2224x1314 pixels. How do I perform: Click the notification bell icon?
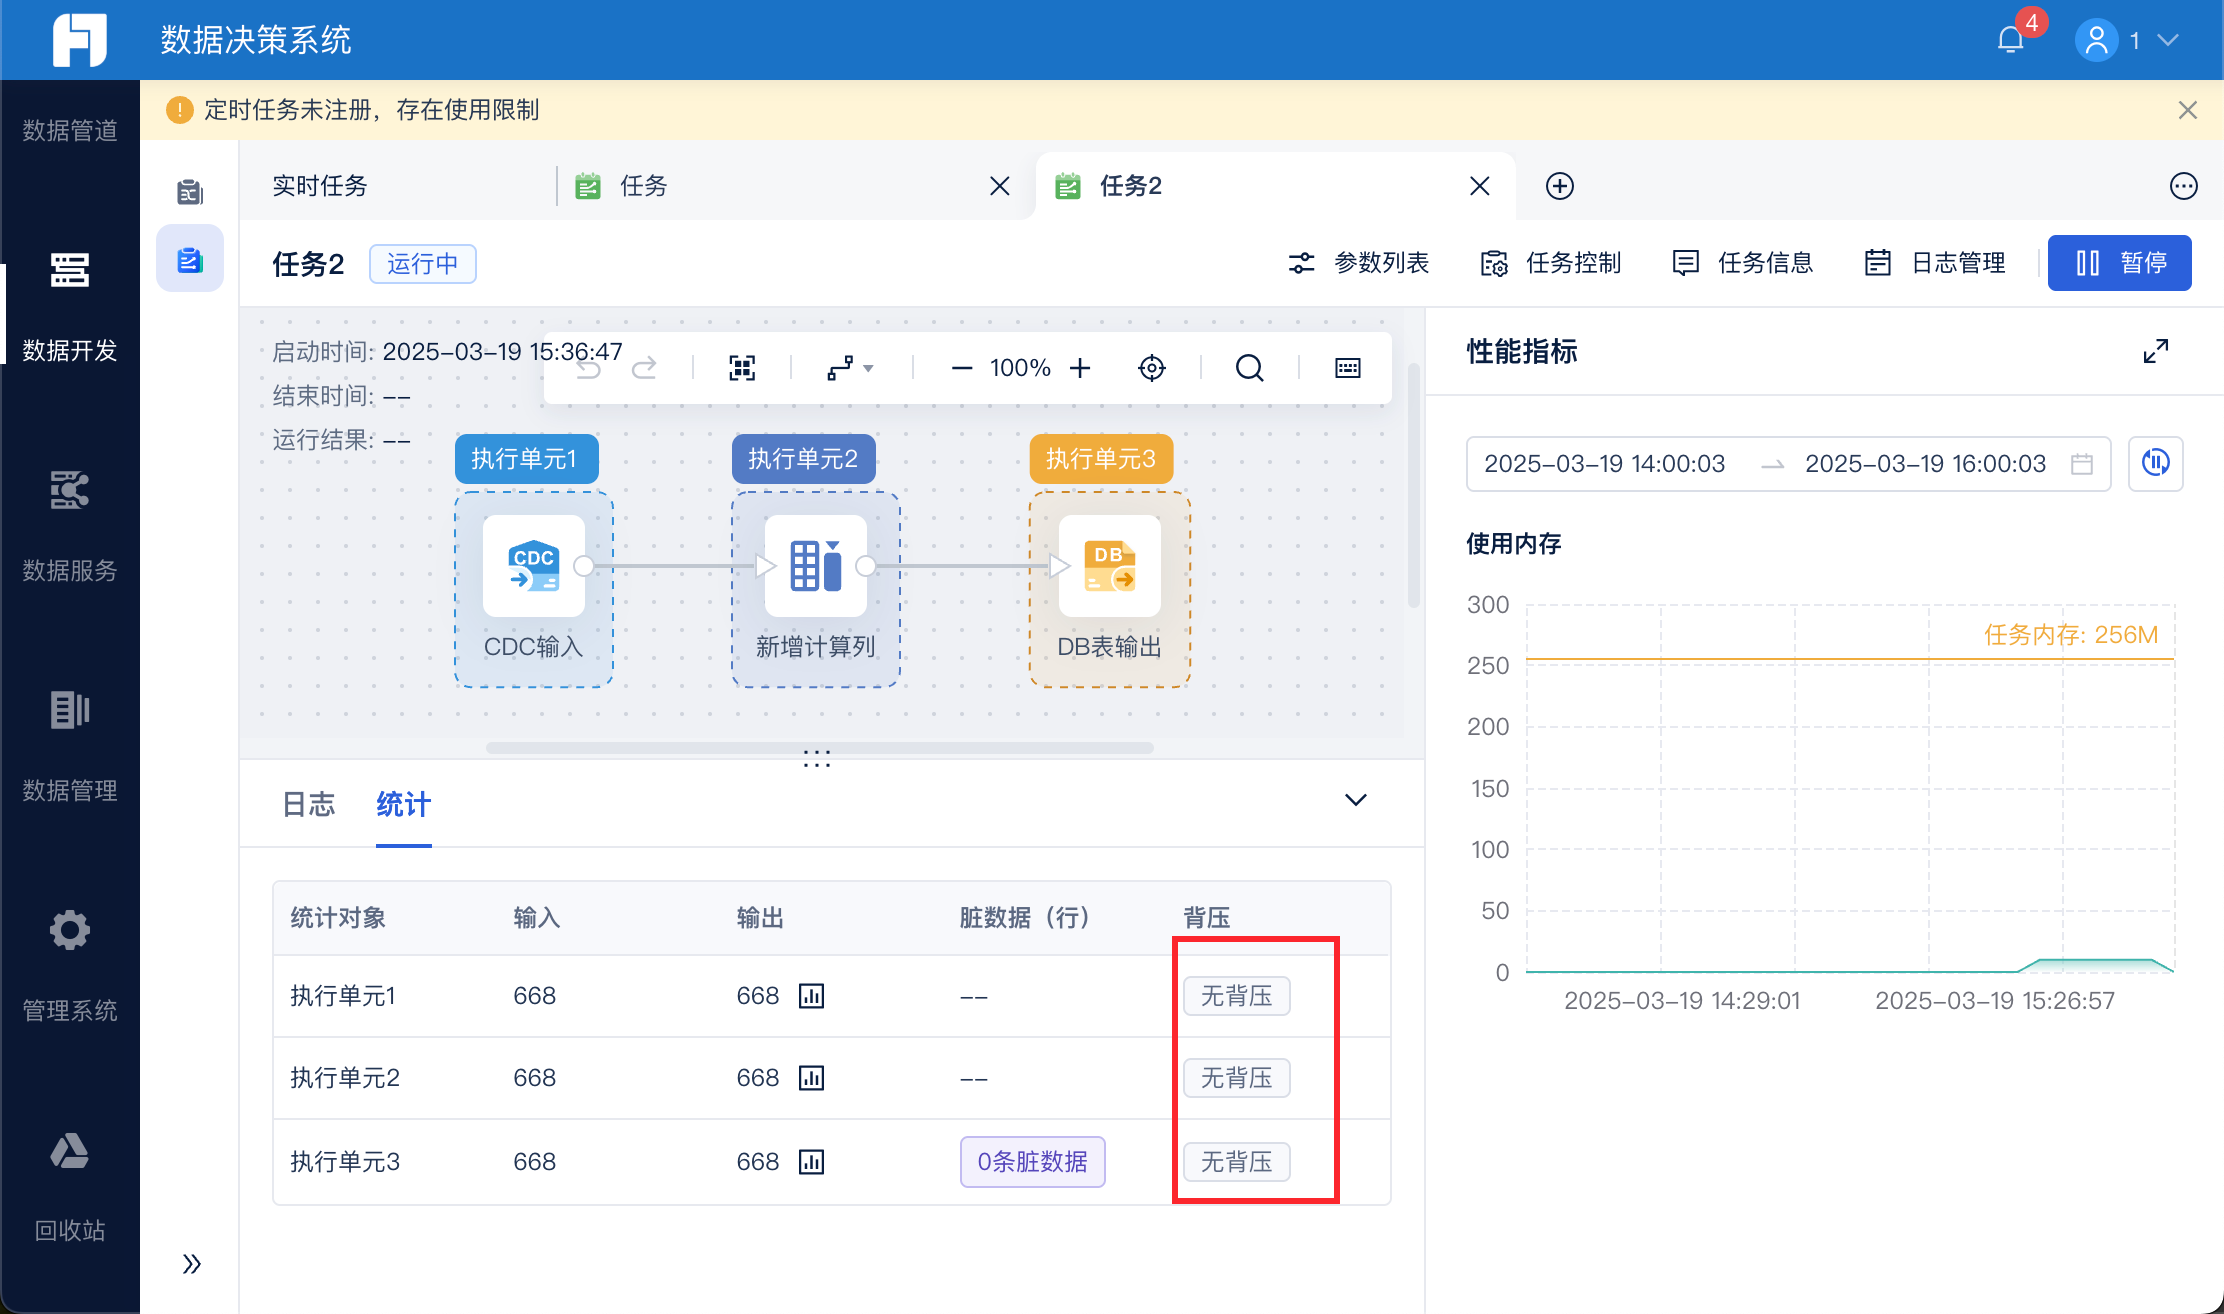[x=2010, y=40]
